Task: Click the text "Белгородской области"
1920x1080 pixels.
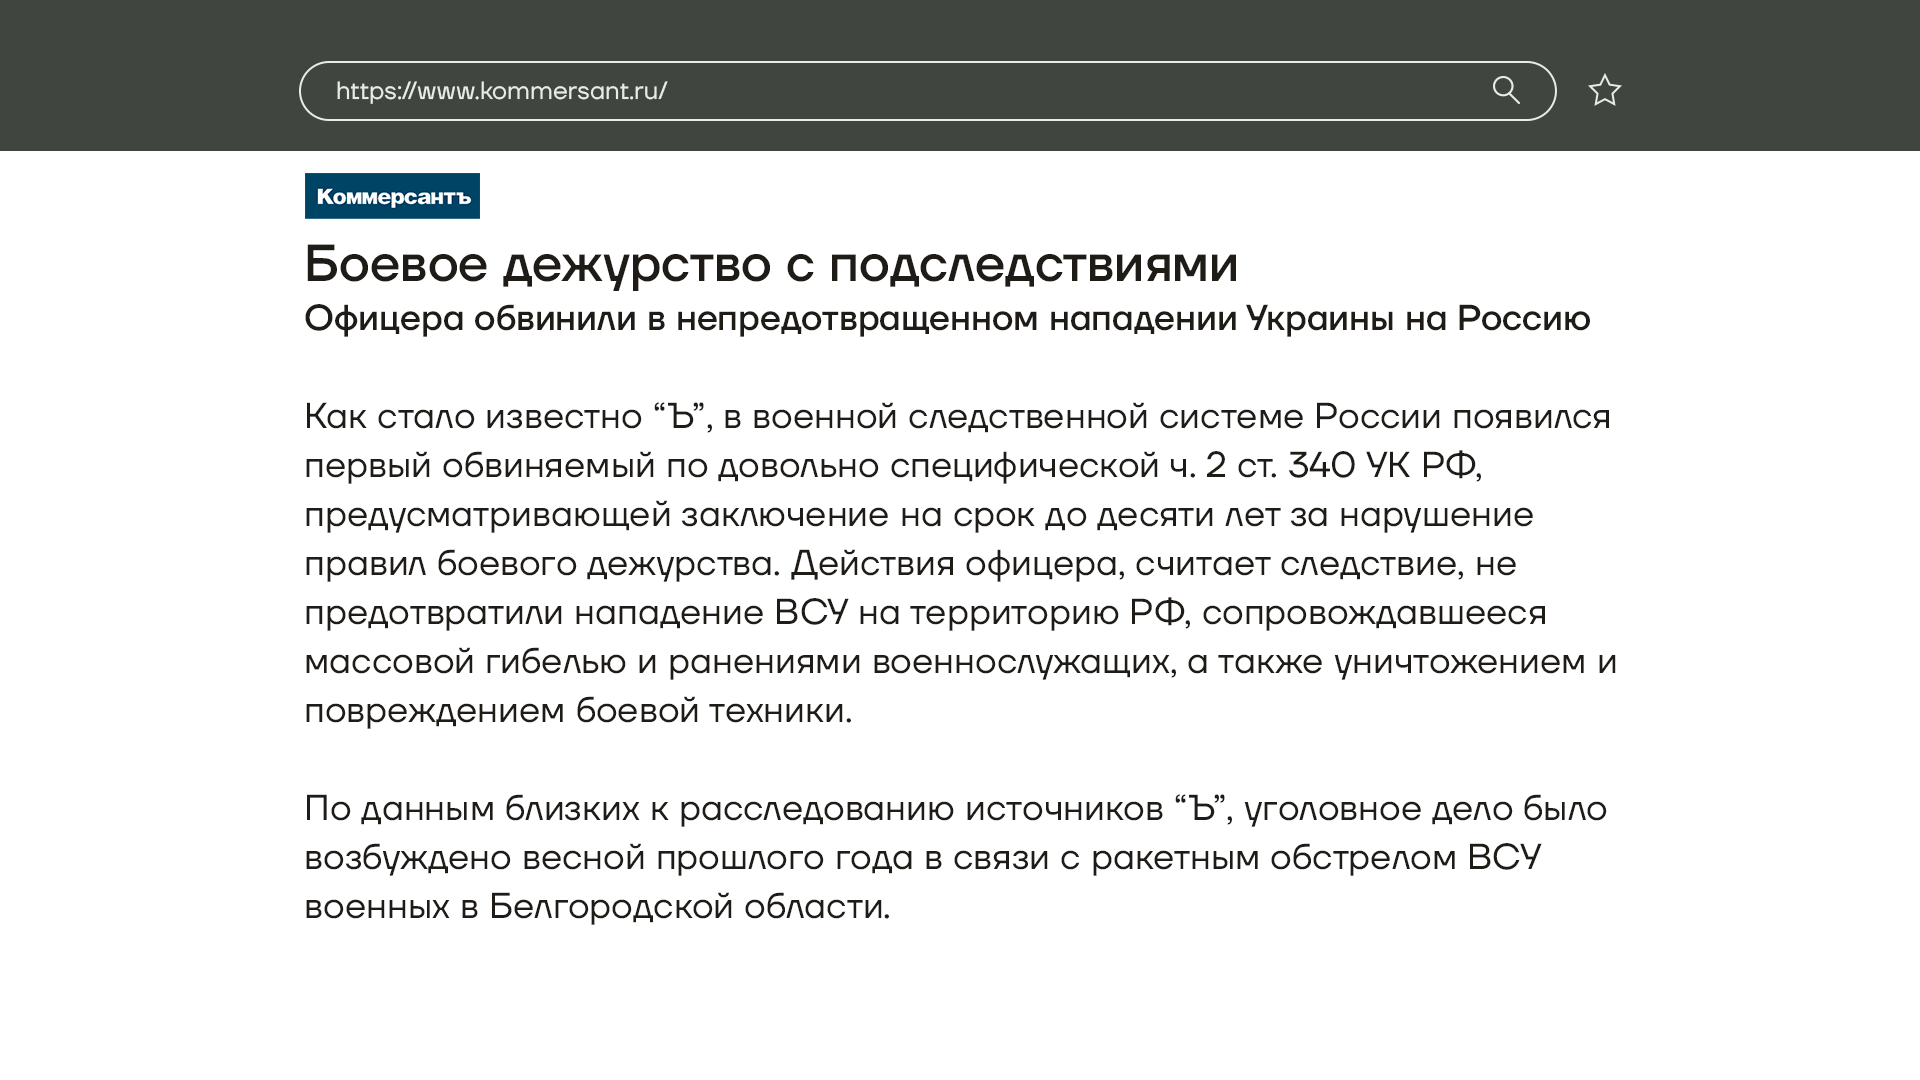Action: click(x=687, y=907)
